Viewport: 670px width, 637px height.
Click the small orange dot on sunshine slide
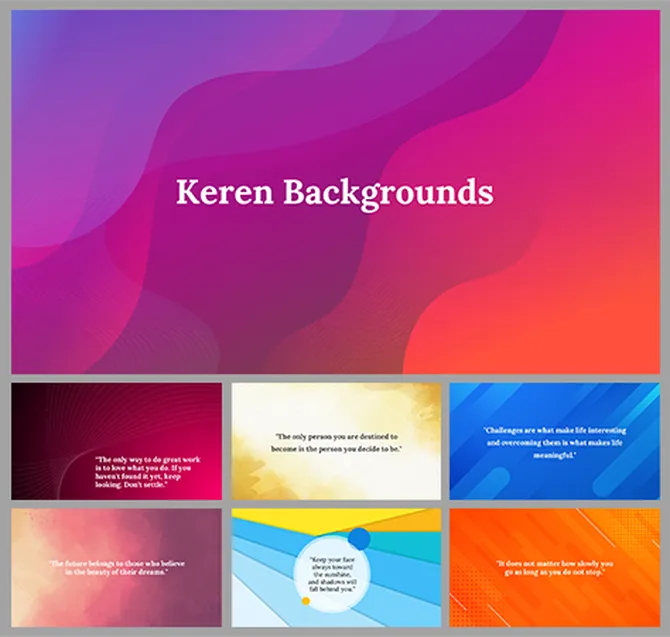click(x=305, y=601)
